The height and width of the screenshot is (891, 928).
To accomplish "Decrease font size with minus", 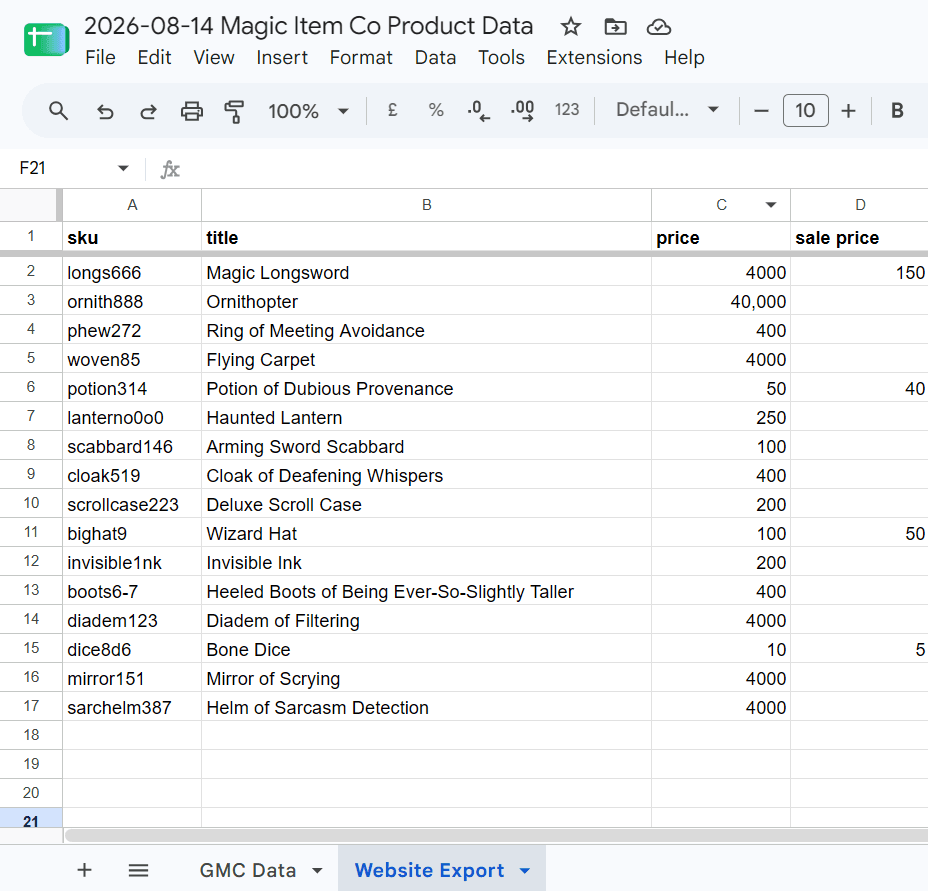I will coord(761,111).
